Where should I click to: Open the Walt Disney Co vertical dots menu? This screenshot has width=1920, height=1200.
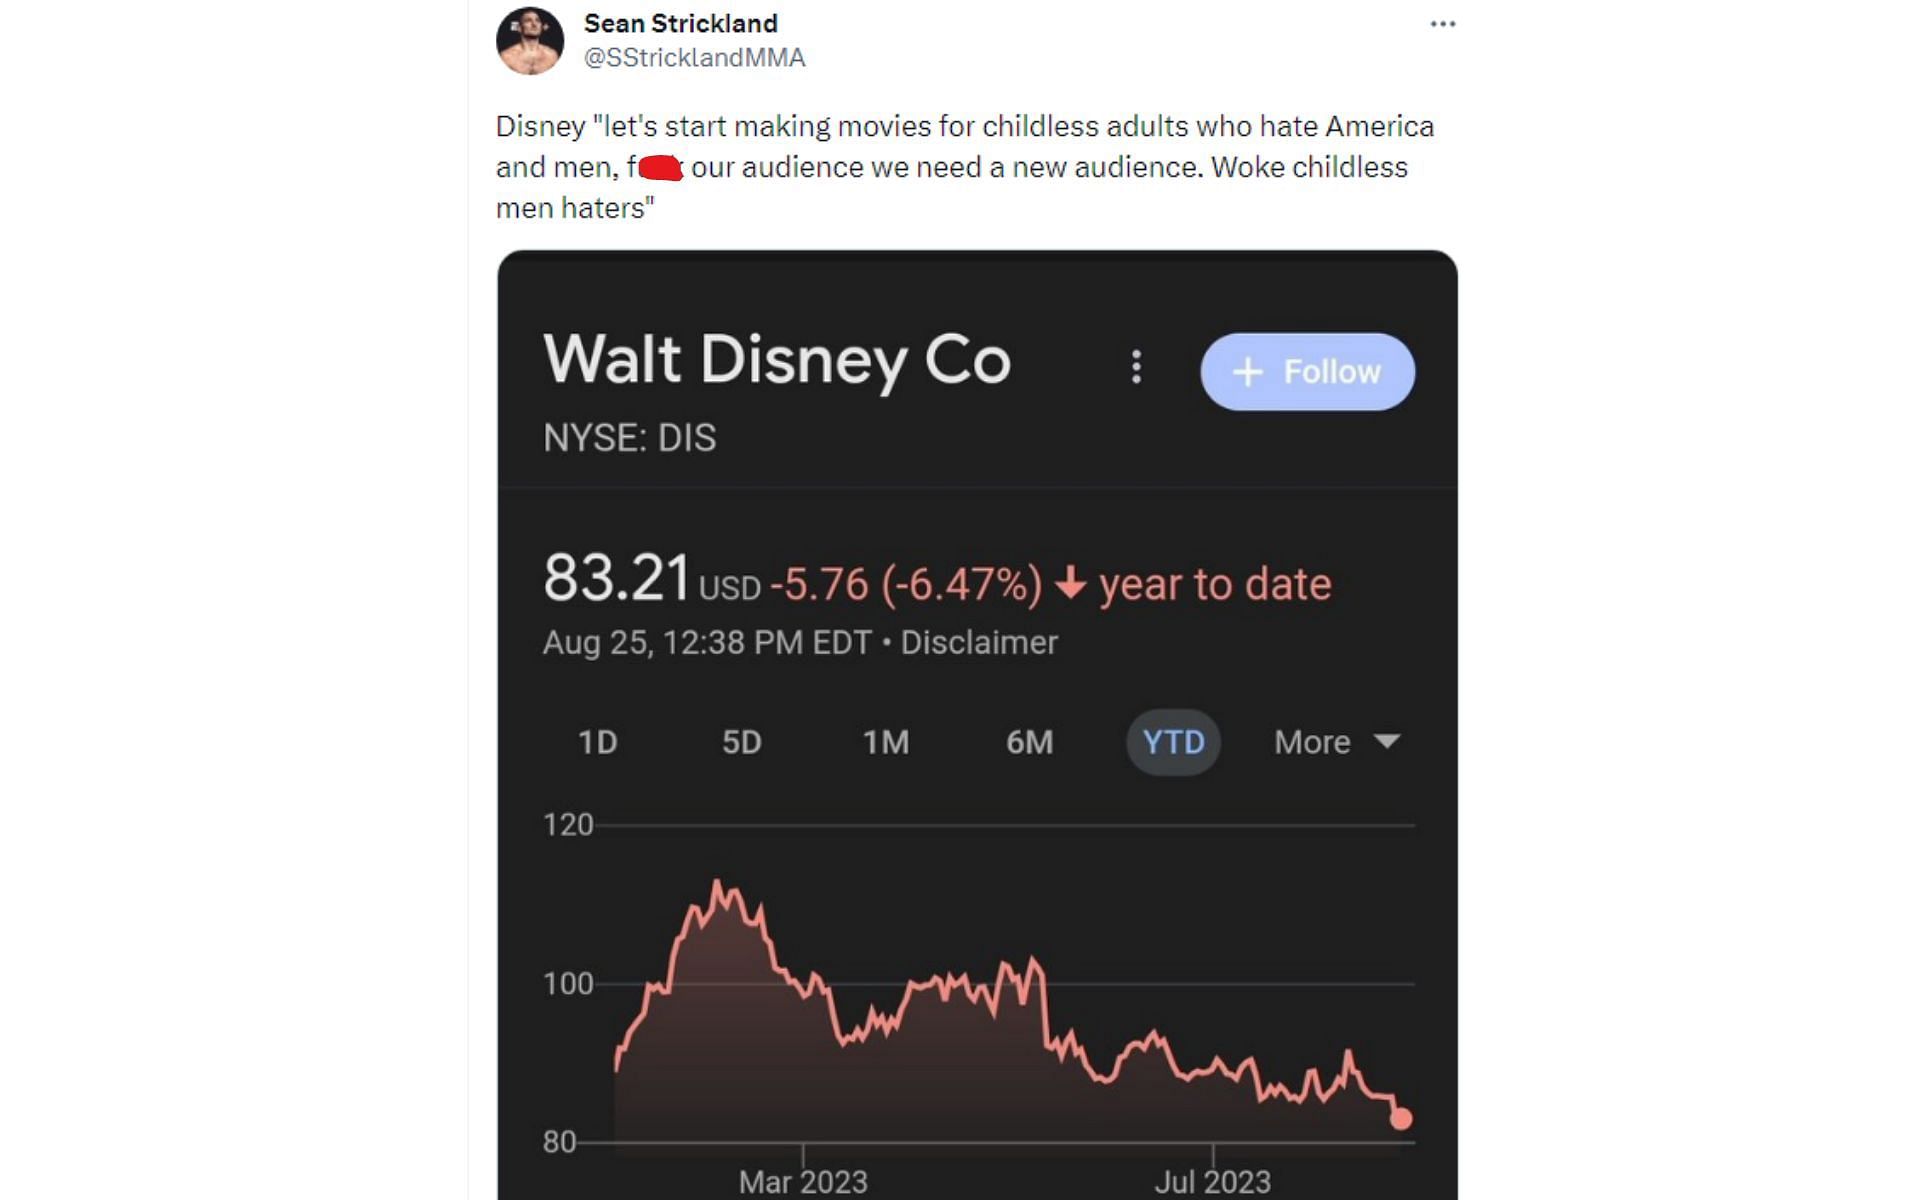point(1136,368)
